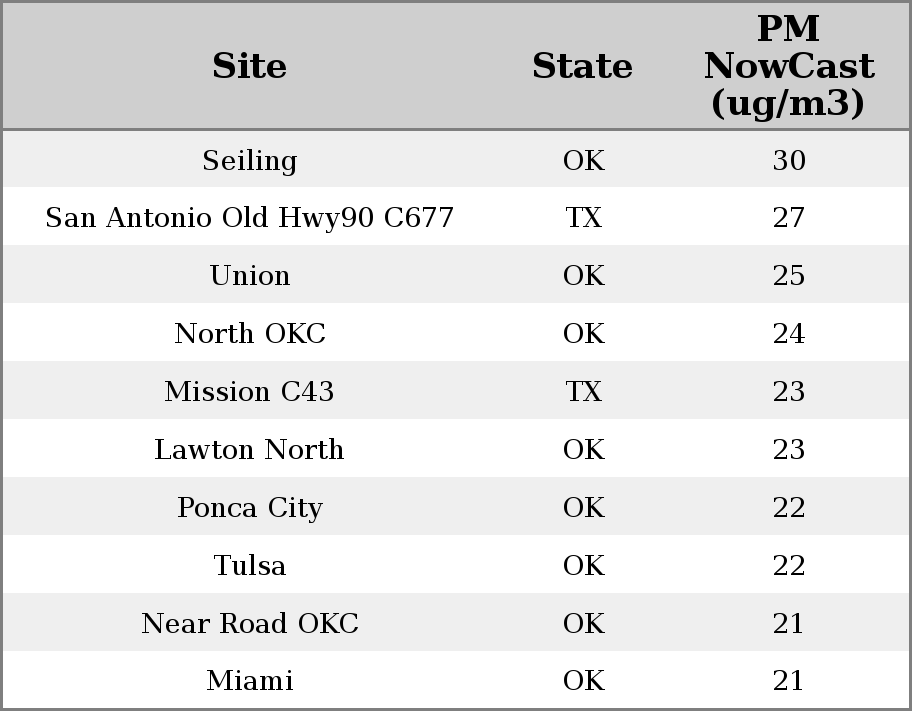Select the PM value 27 cell

coord(789,218)
